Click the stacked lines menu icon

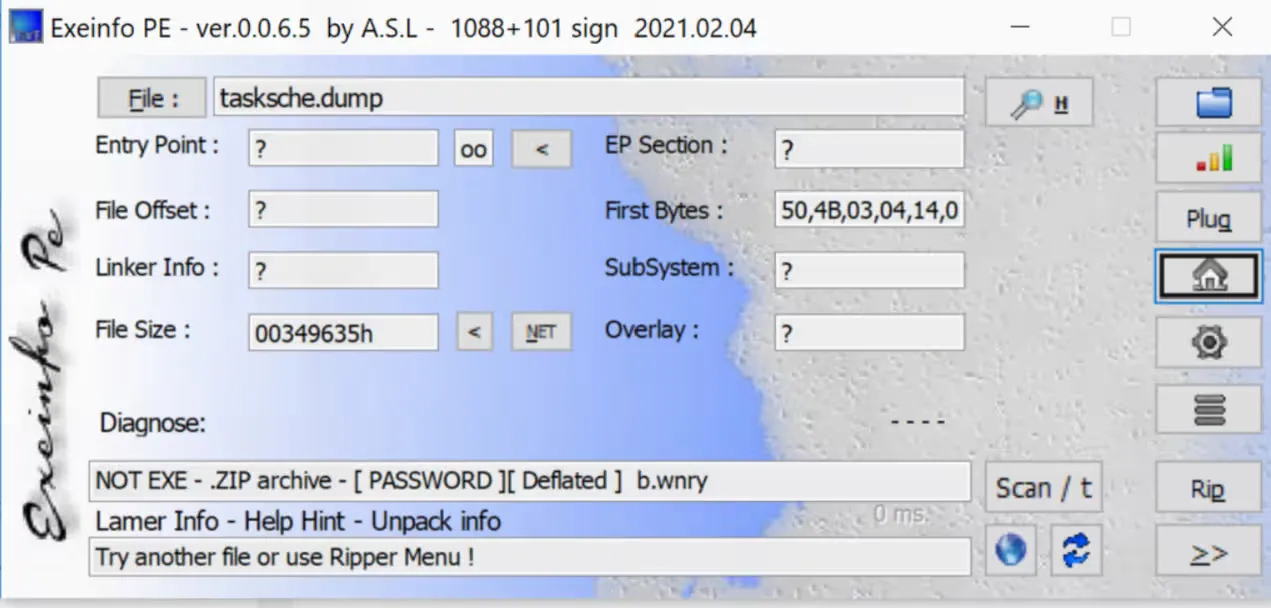coord(1208,409)
